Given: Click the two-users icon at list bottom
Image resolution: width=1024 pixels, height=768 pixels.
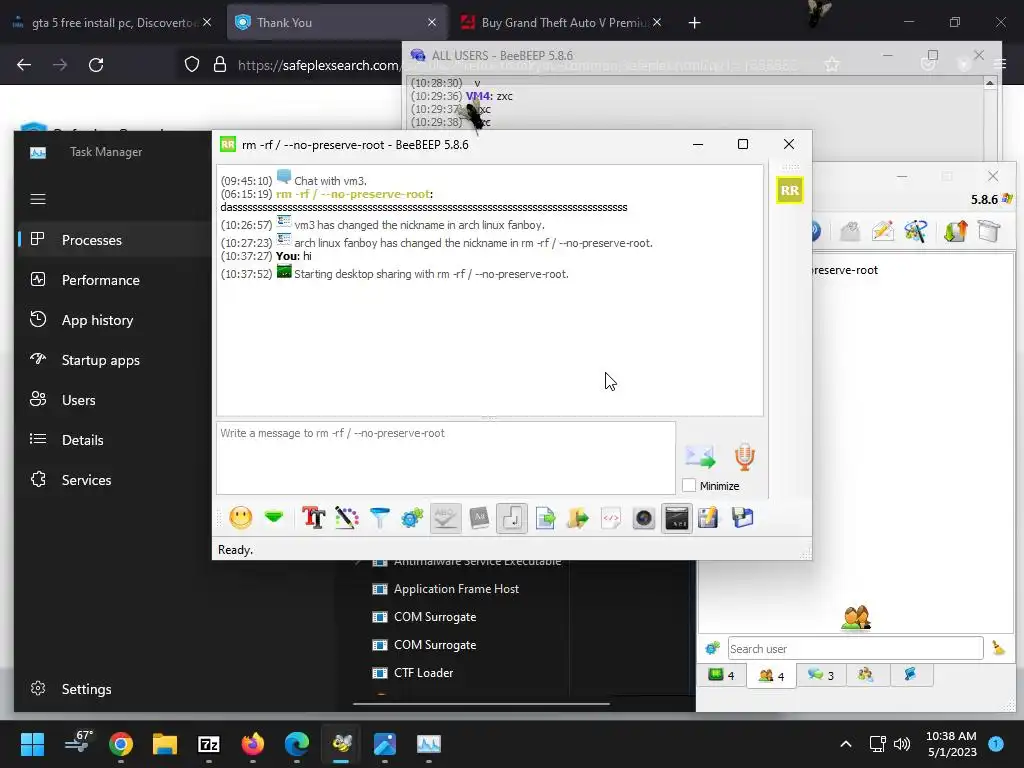Looking at the screenshot, I should (x=856, y=618).
